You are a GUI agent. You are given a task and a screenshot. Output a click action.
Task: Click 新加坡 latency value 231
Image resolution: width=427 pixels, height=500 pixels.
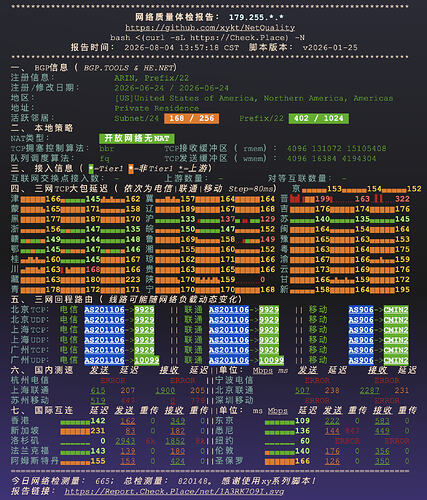coord(98,431)
